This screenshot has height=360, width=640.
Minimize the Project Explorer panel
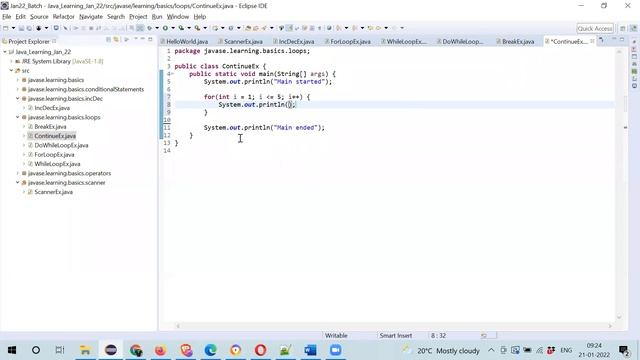[143, 39]
